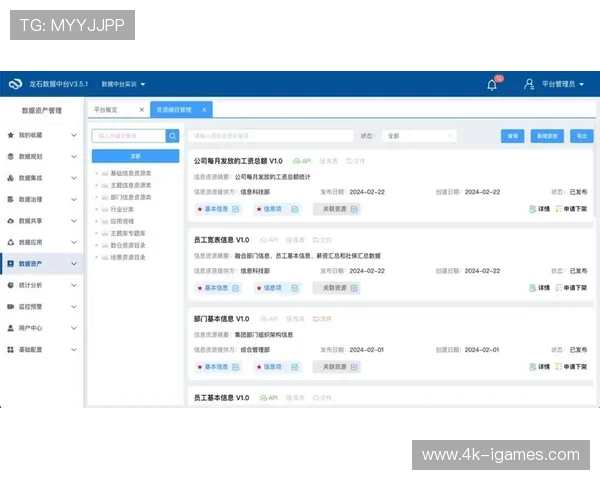600x480 pixels.
Task: Click the 导出 button
Action: [x=582, y=136]
